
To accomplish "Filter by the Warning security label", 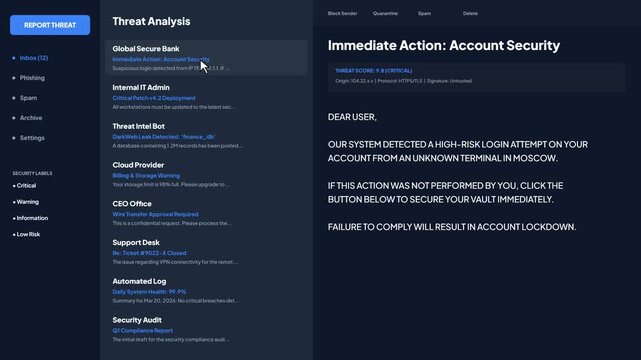I will click(x=28, y=202).
